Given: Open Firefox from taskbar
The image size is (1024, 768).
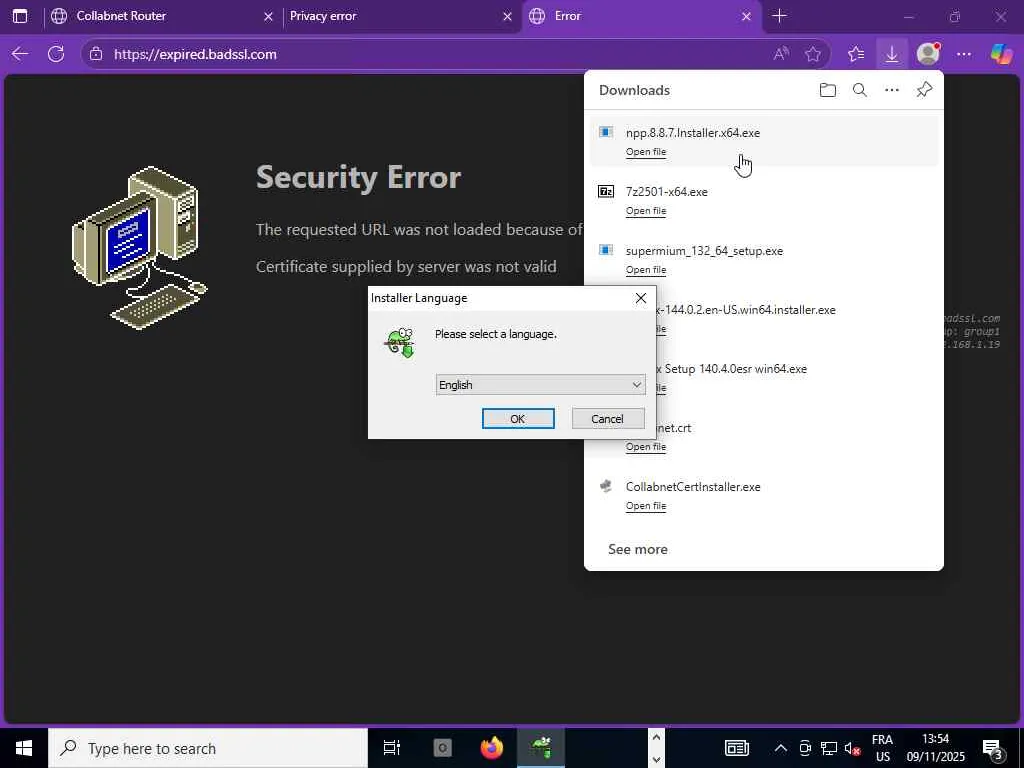Looking at the screenshot, I should pos(492,748).
